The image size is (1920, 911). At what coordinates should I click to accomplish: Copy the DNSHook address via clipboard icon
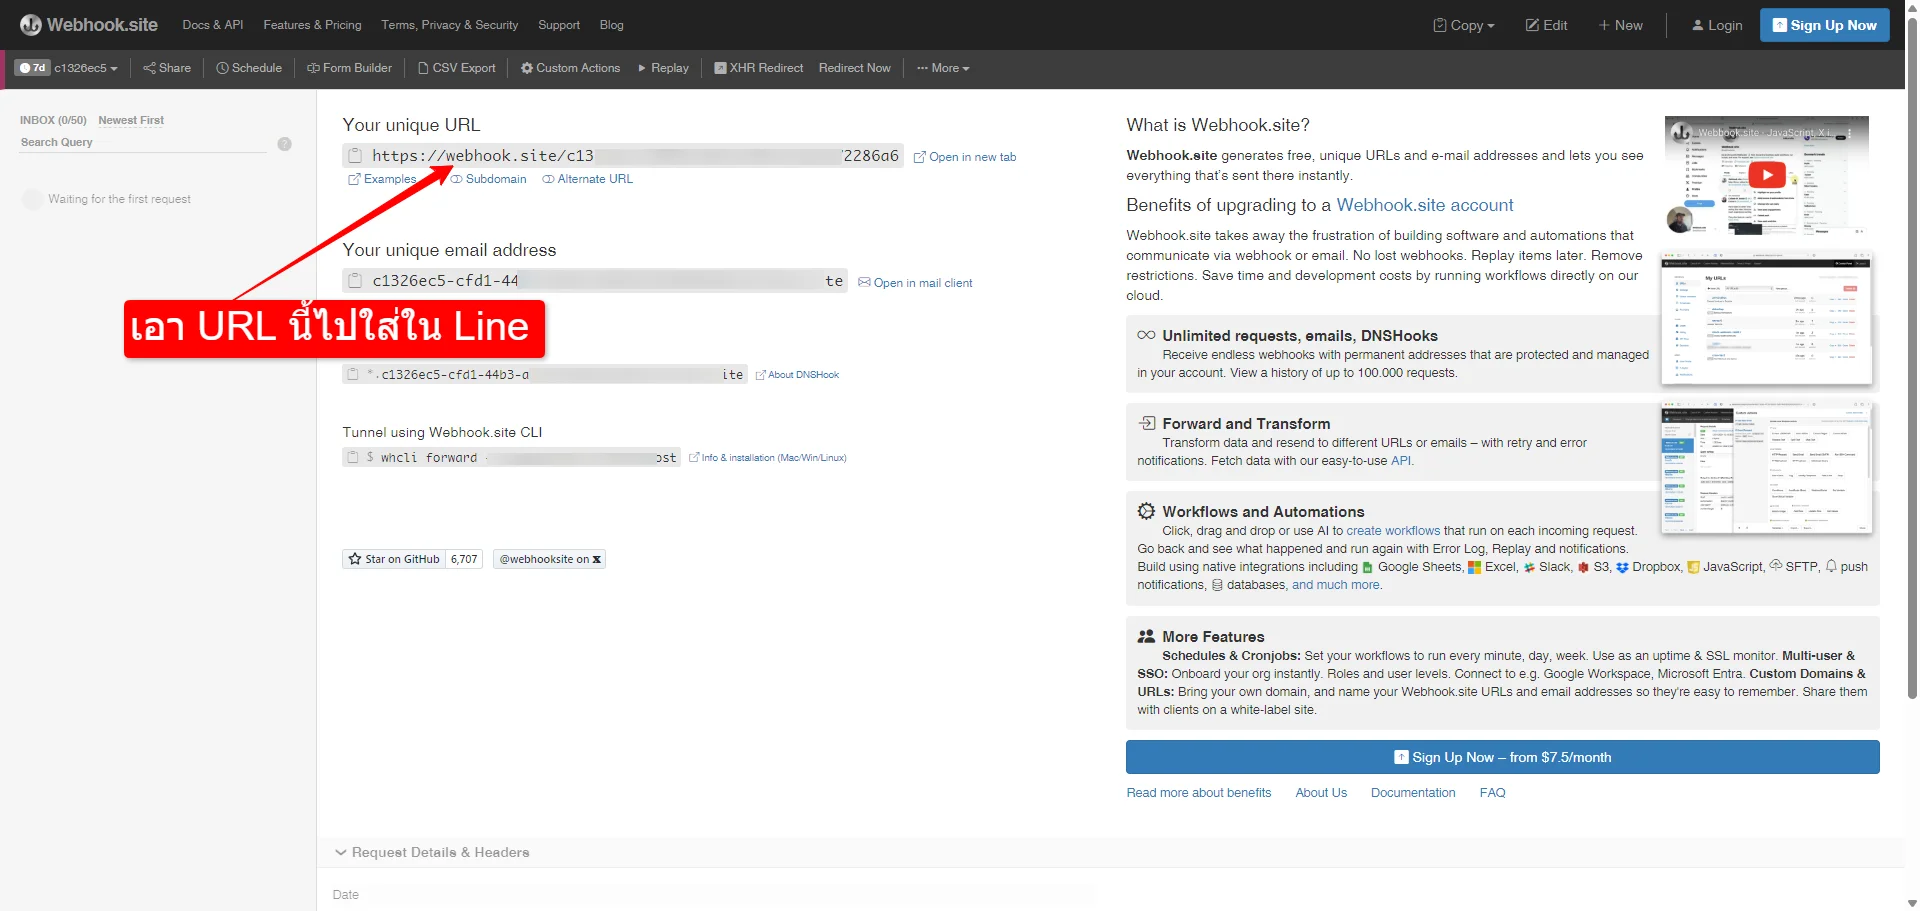click(x=352, y=374)
